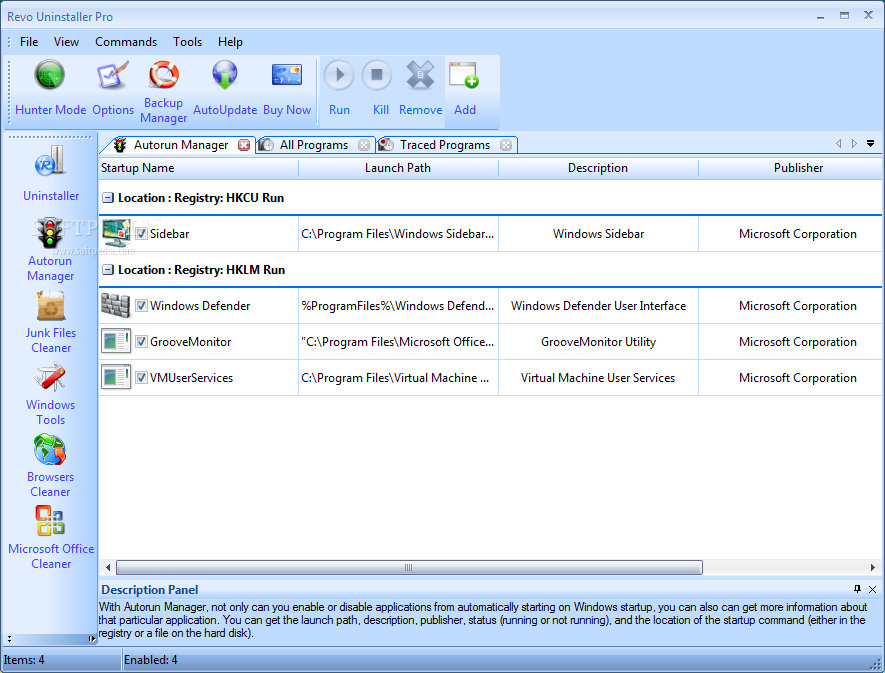Run the selected startup entry
The image size is (885, 673).
coord(339,88)
